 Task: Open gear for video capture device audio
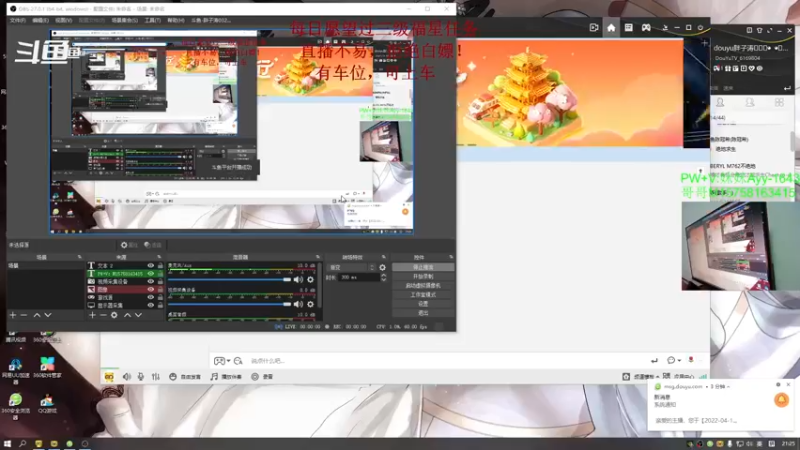coord(310,304)
